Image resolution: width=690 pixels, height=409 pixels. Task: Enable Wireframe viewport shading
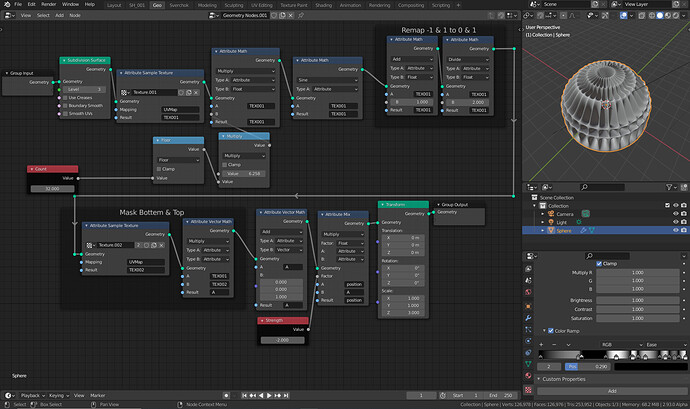coord(651,15)
